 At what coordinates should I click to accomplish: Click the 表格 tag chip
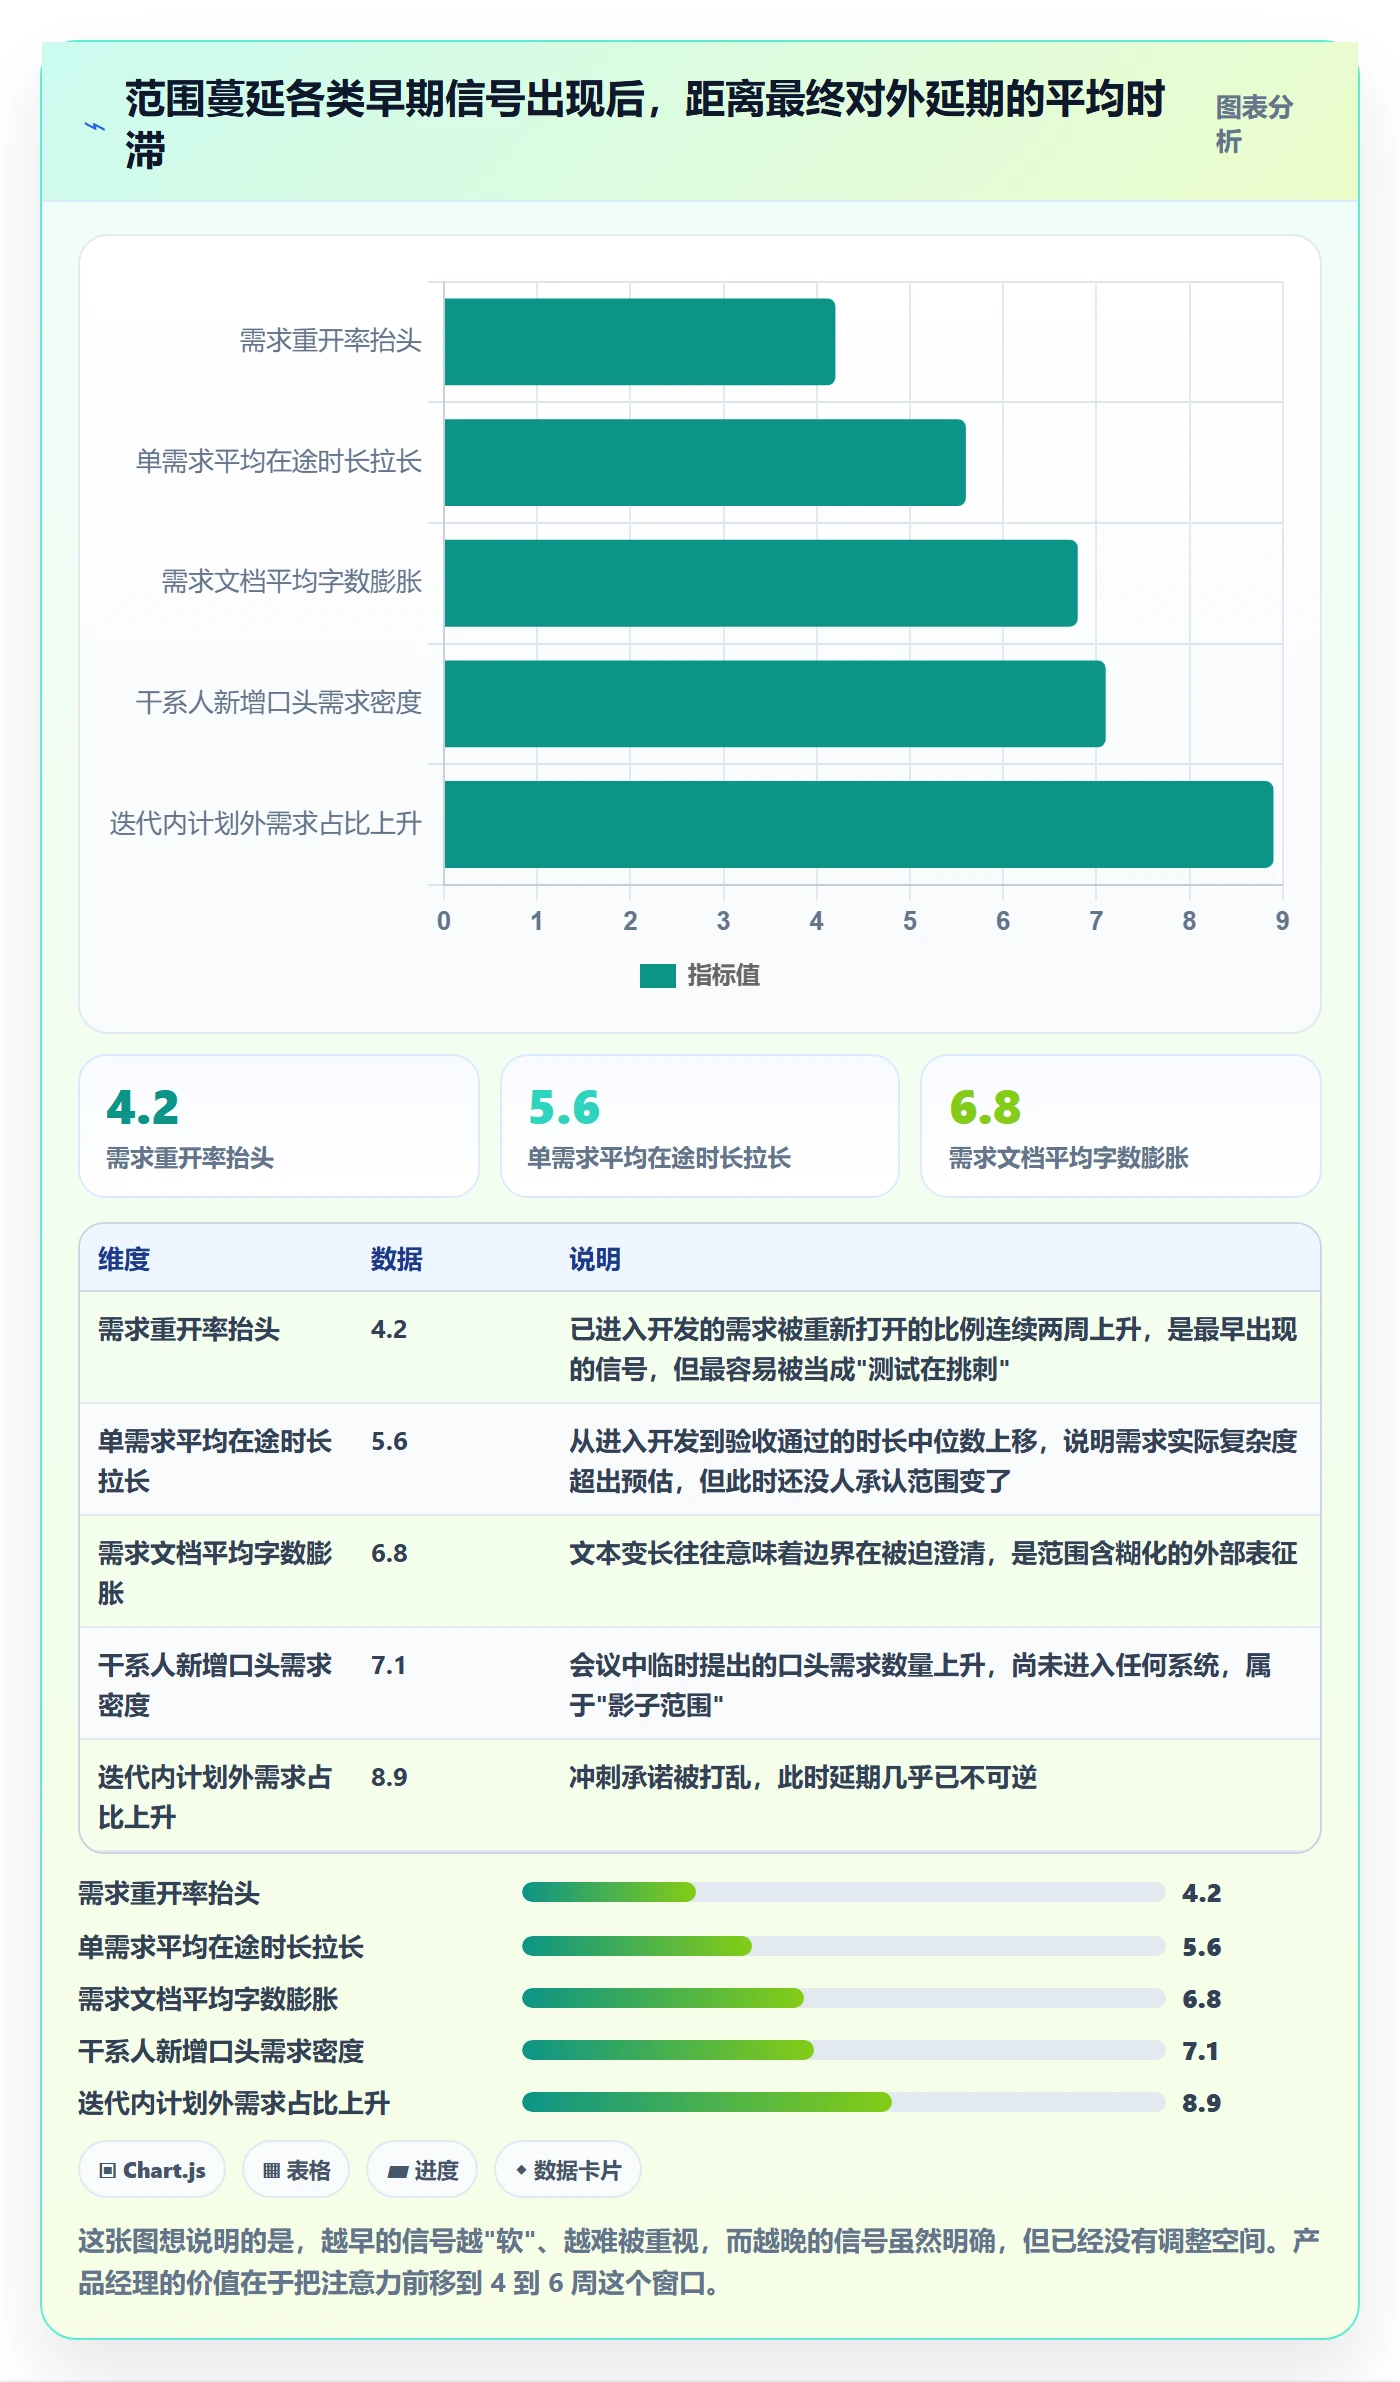(296, 2170)
